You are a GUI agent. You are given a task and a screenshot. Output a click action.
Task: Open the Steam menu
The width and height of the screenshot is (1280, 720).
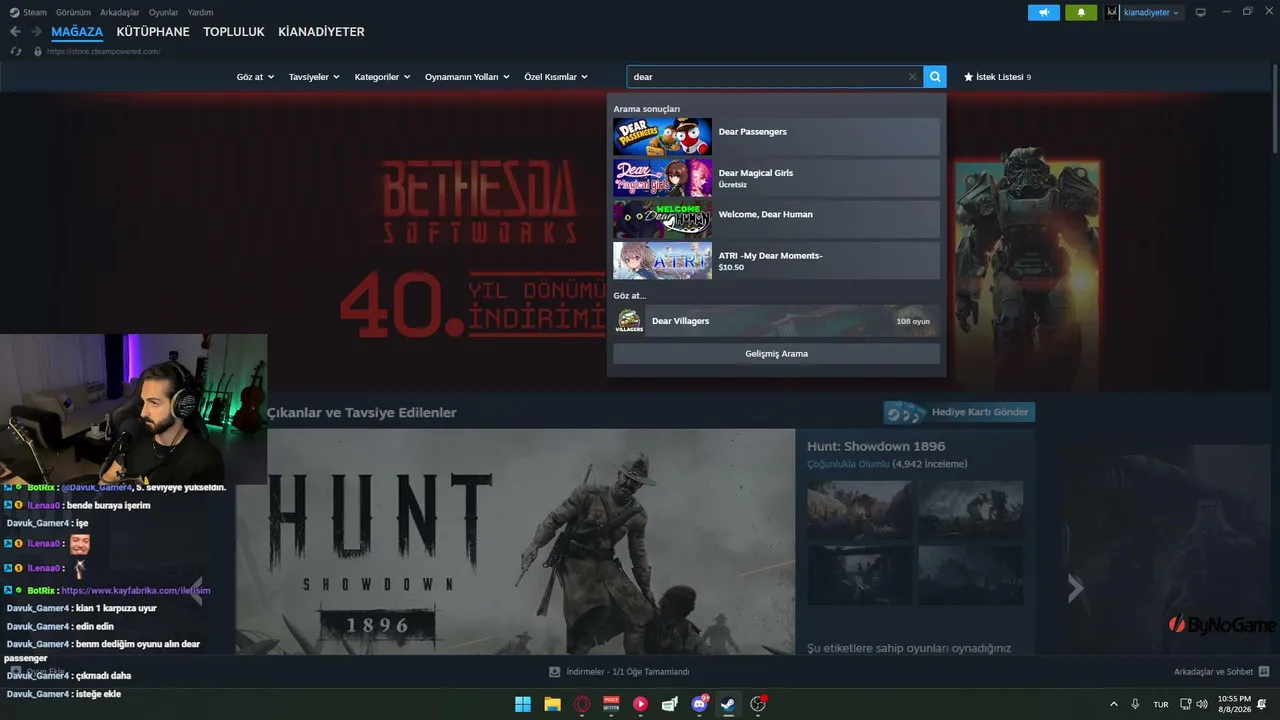(35, 12)
